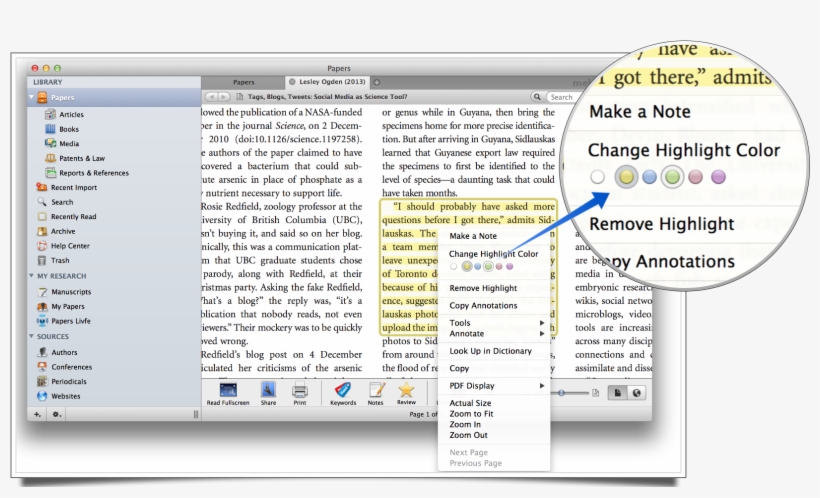
Task: Pick the pink highlight color swatch
Action: 499,266
